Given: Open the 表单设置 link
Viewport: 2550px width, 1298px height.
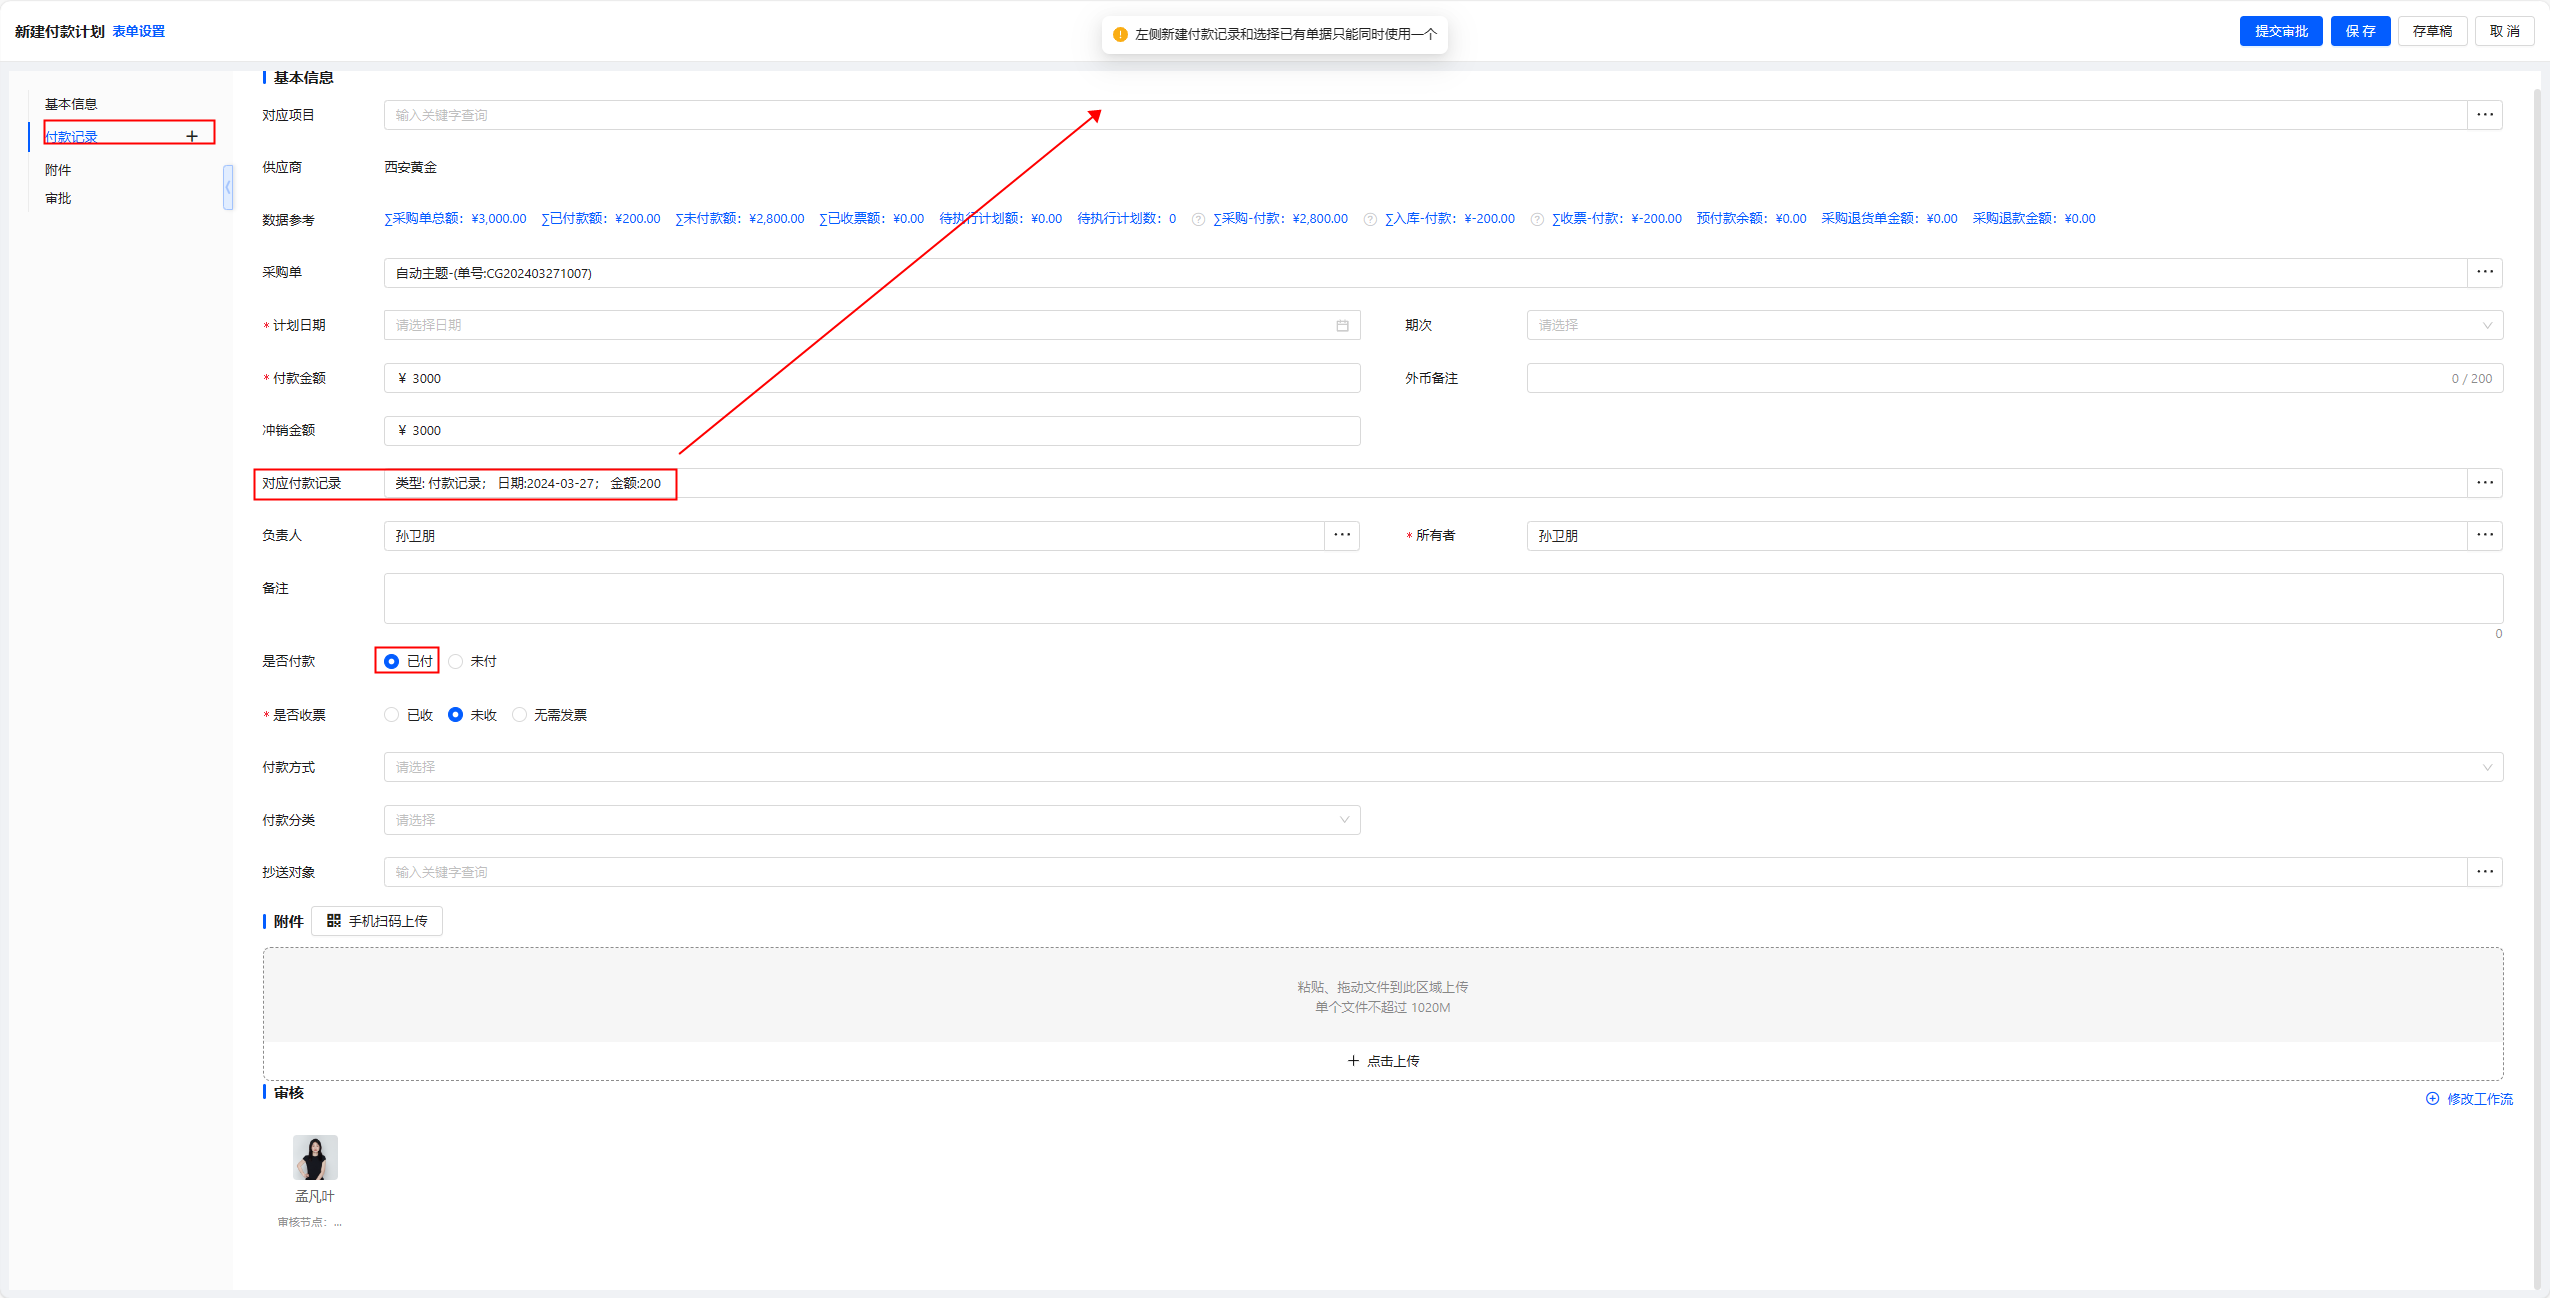Looking at the screenshot, I should (138, 32).
